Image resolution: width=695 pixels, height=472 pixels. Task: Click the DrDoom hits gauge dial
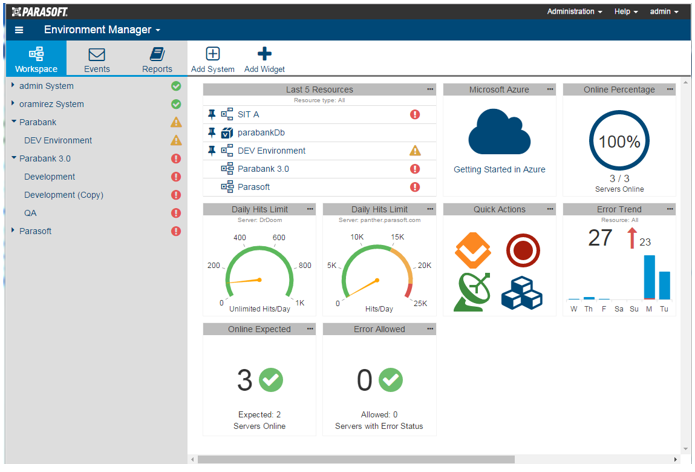tap(259, 271)
